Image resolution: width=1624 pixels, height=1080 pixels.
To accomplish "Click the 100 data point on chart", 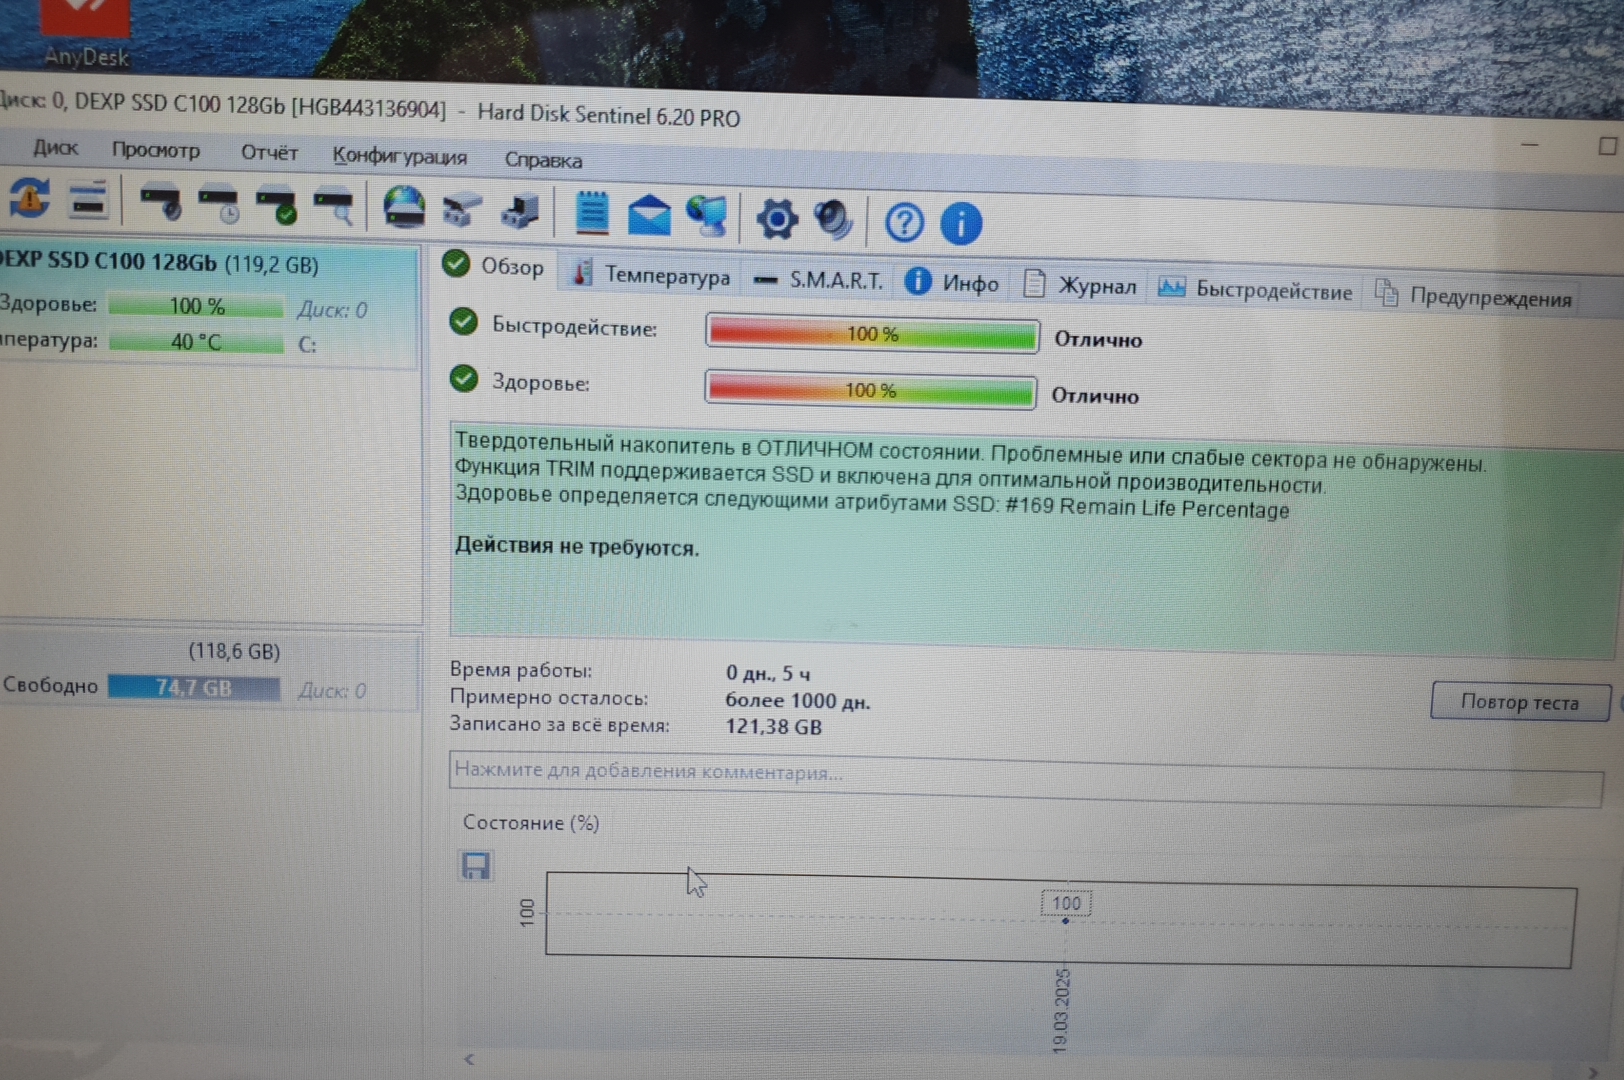I will point(1066,920).
